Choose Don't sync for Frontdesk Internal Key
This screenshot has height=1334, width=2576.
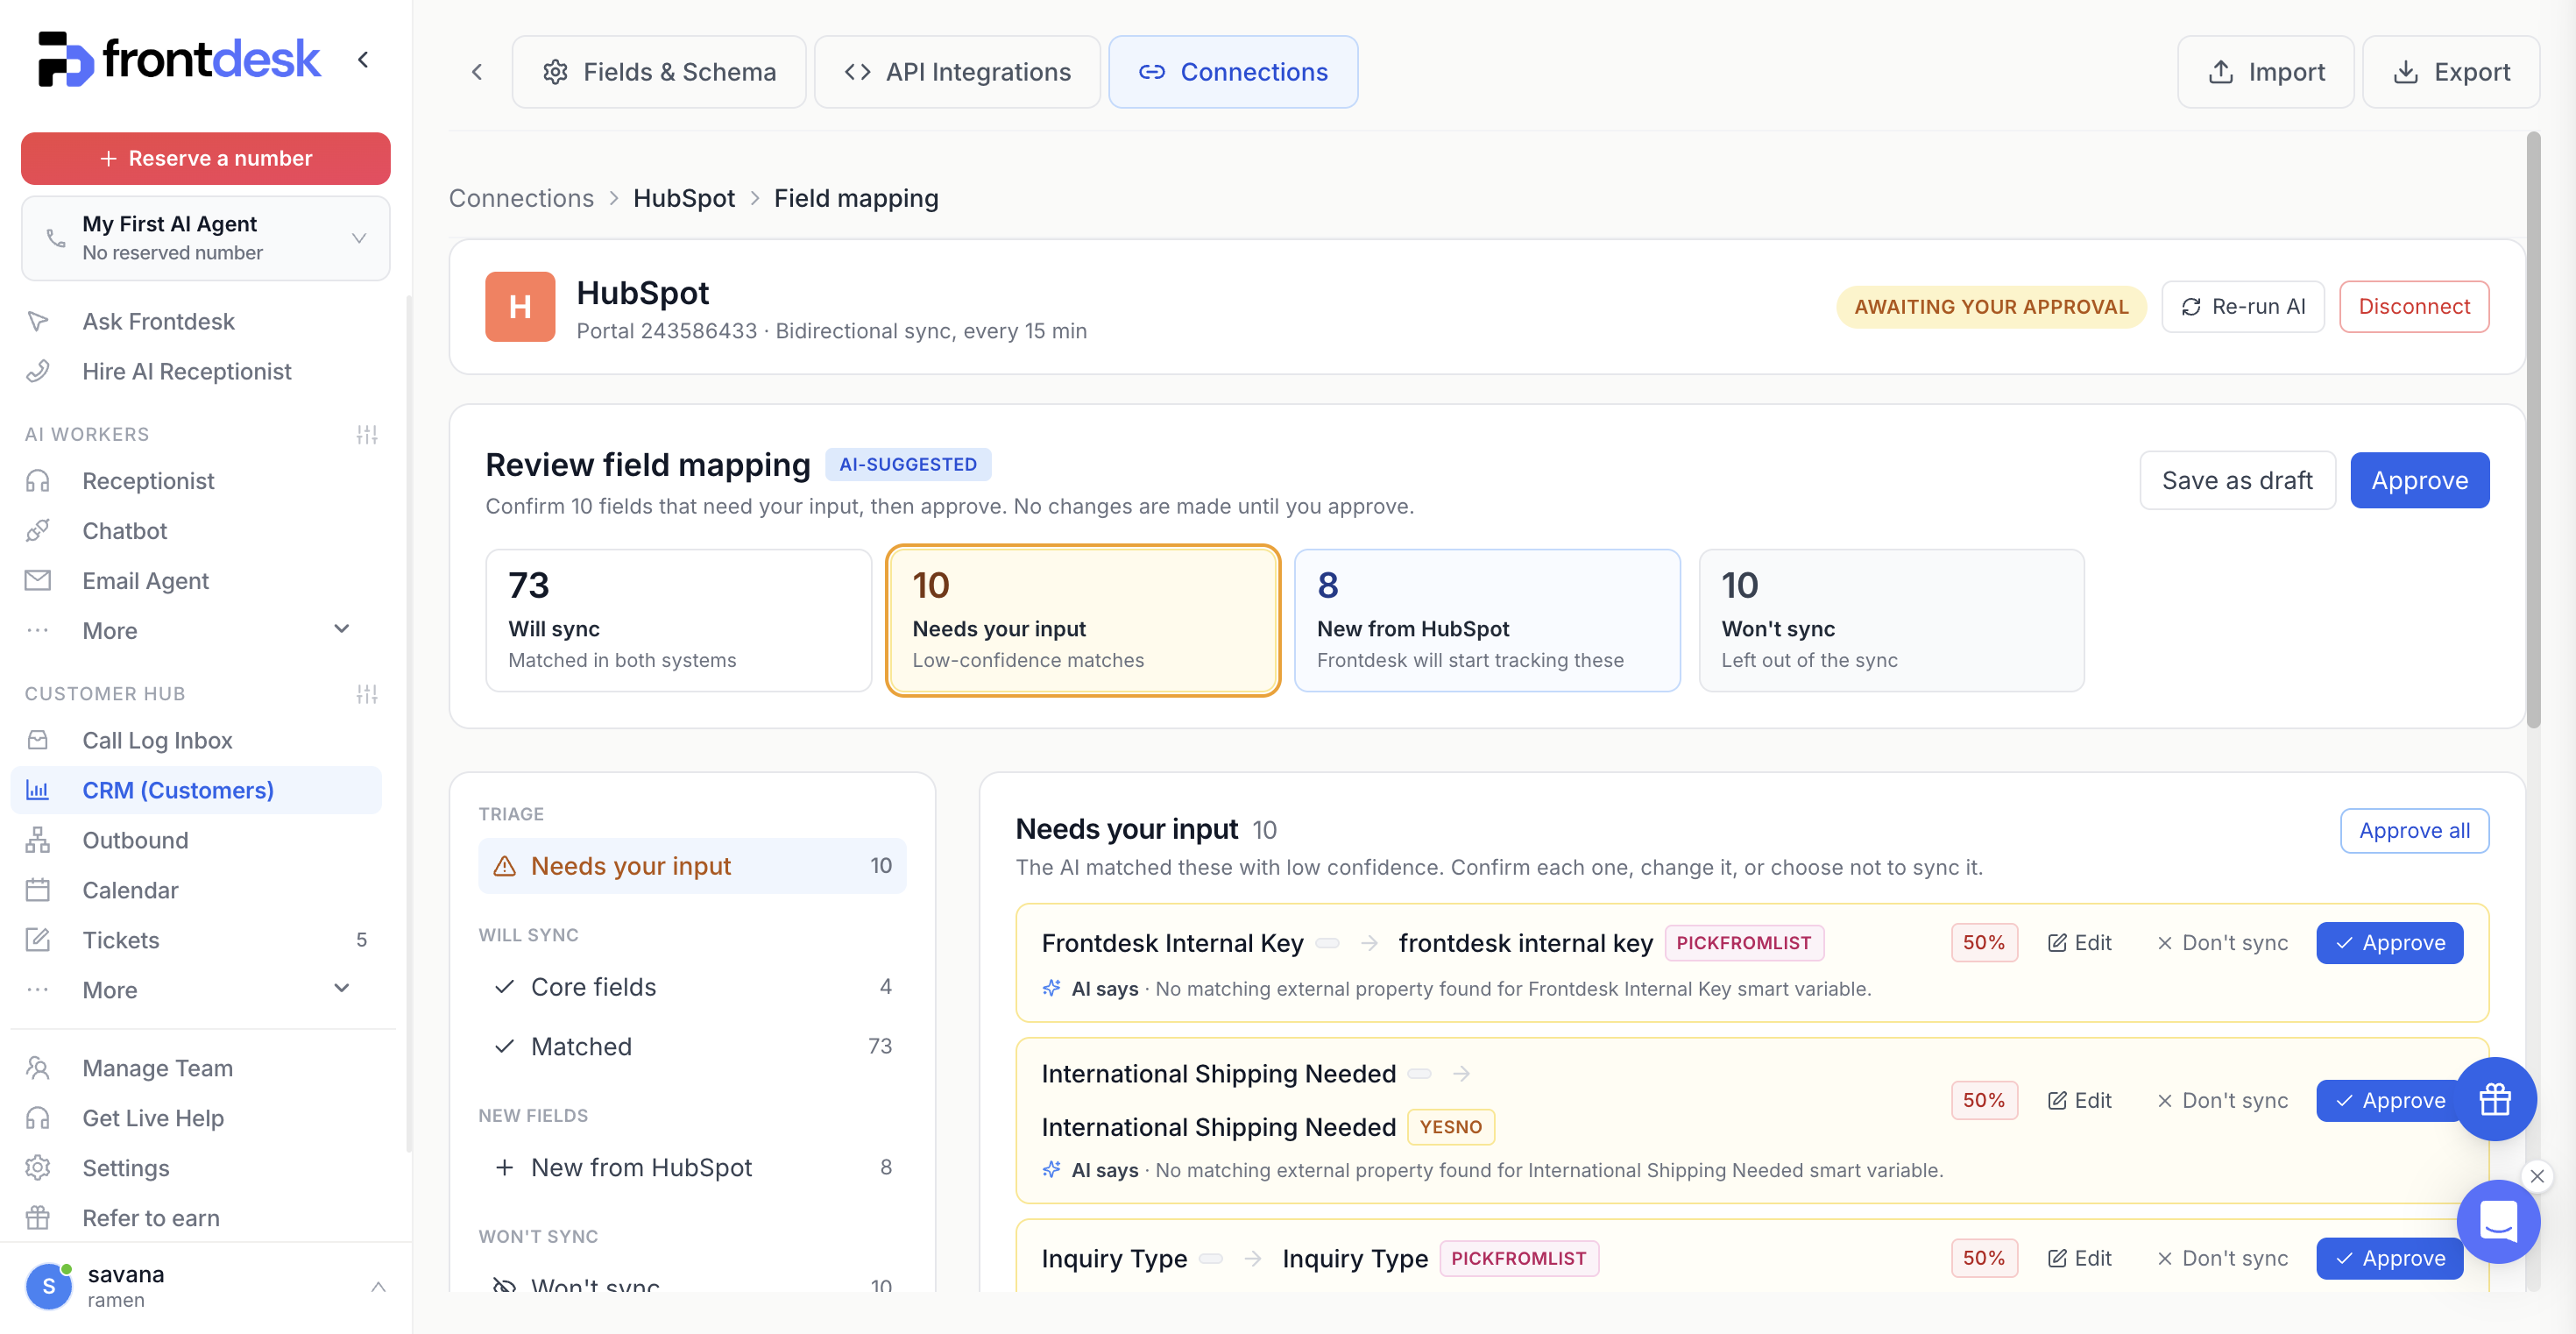tap(2222, 942)
